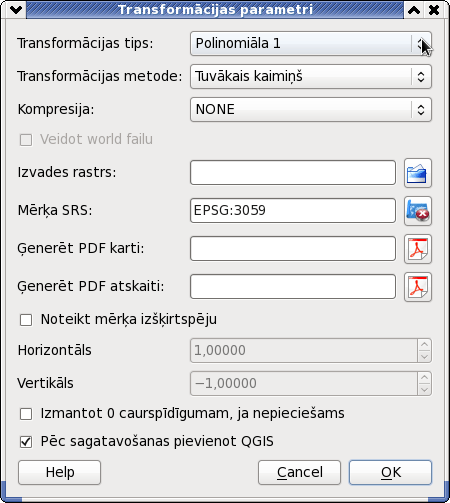
Task: Open window menu arrow in title bar
Action: tap(16, 10)
